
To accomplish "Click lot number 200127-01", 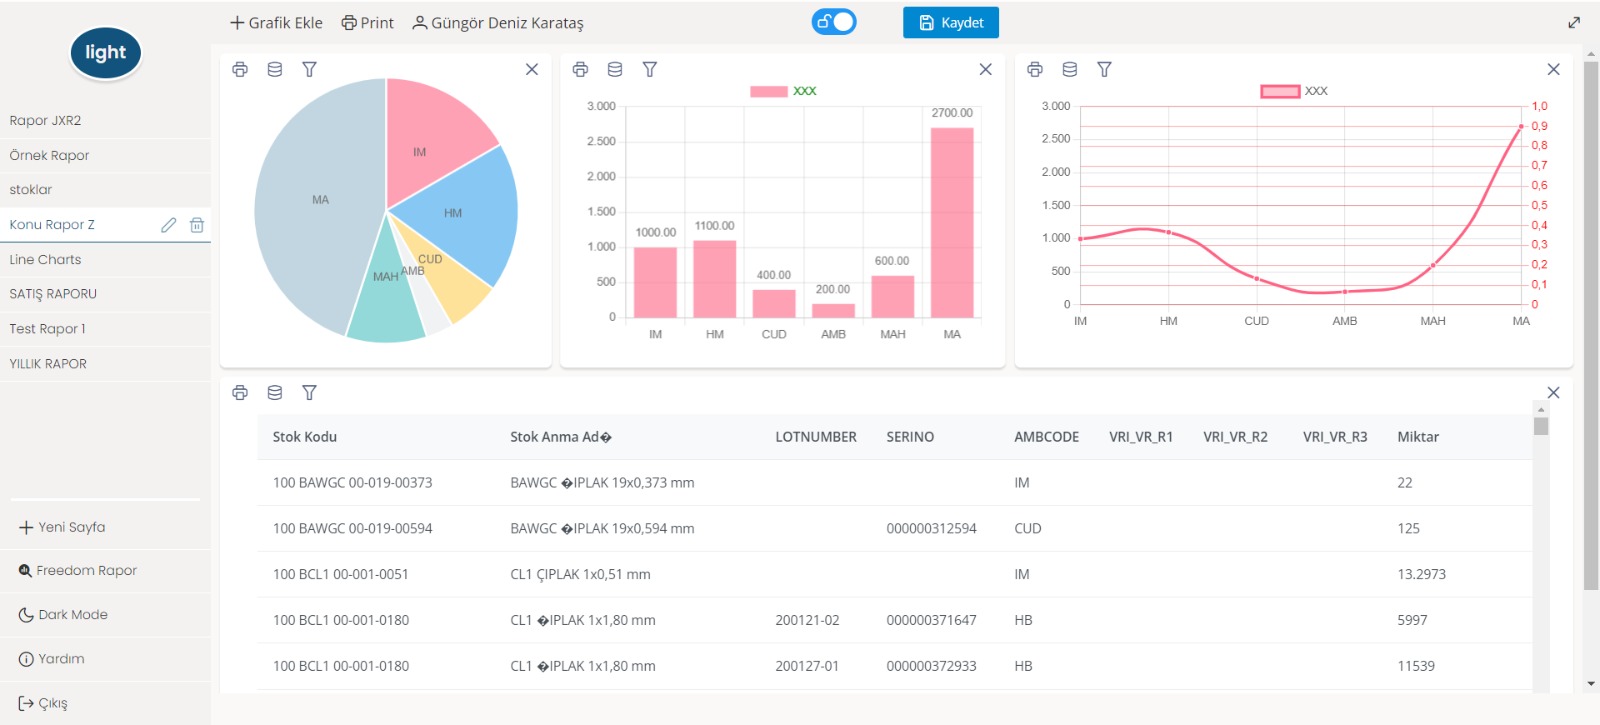I will tap(807, 666).
